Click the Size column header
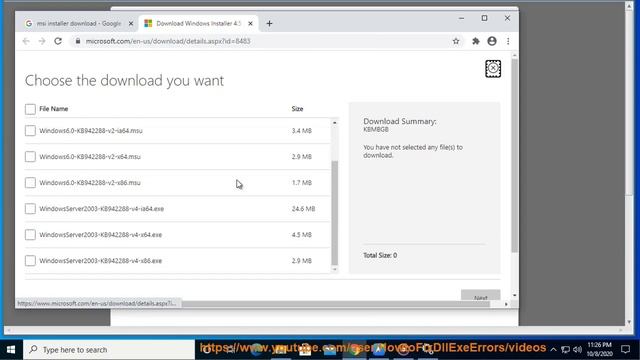Image resolution: width=640 pixels, height=360 pixels. [297, 109]
